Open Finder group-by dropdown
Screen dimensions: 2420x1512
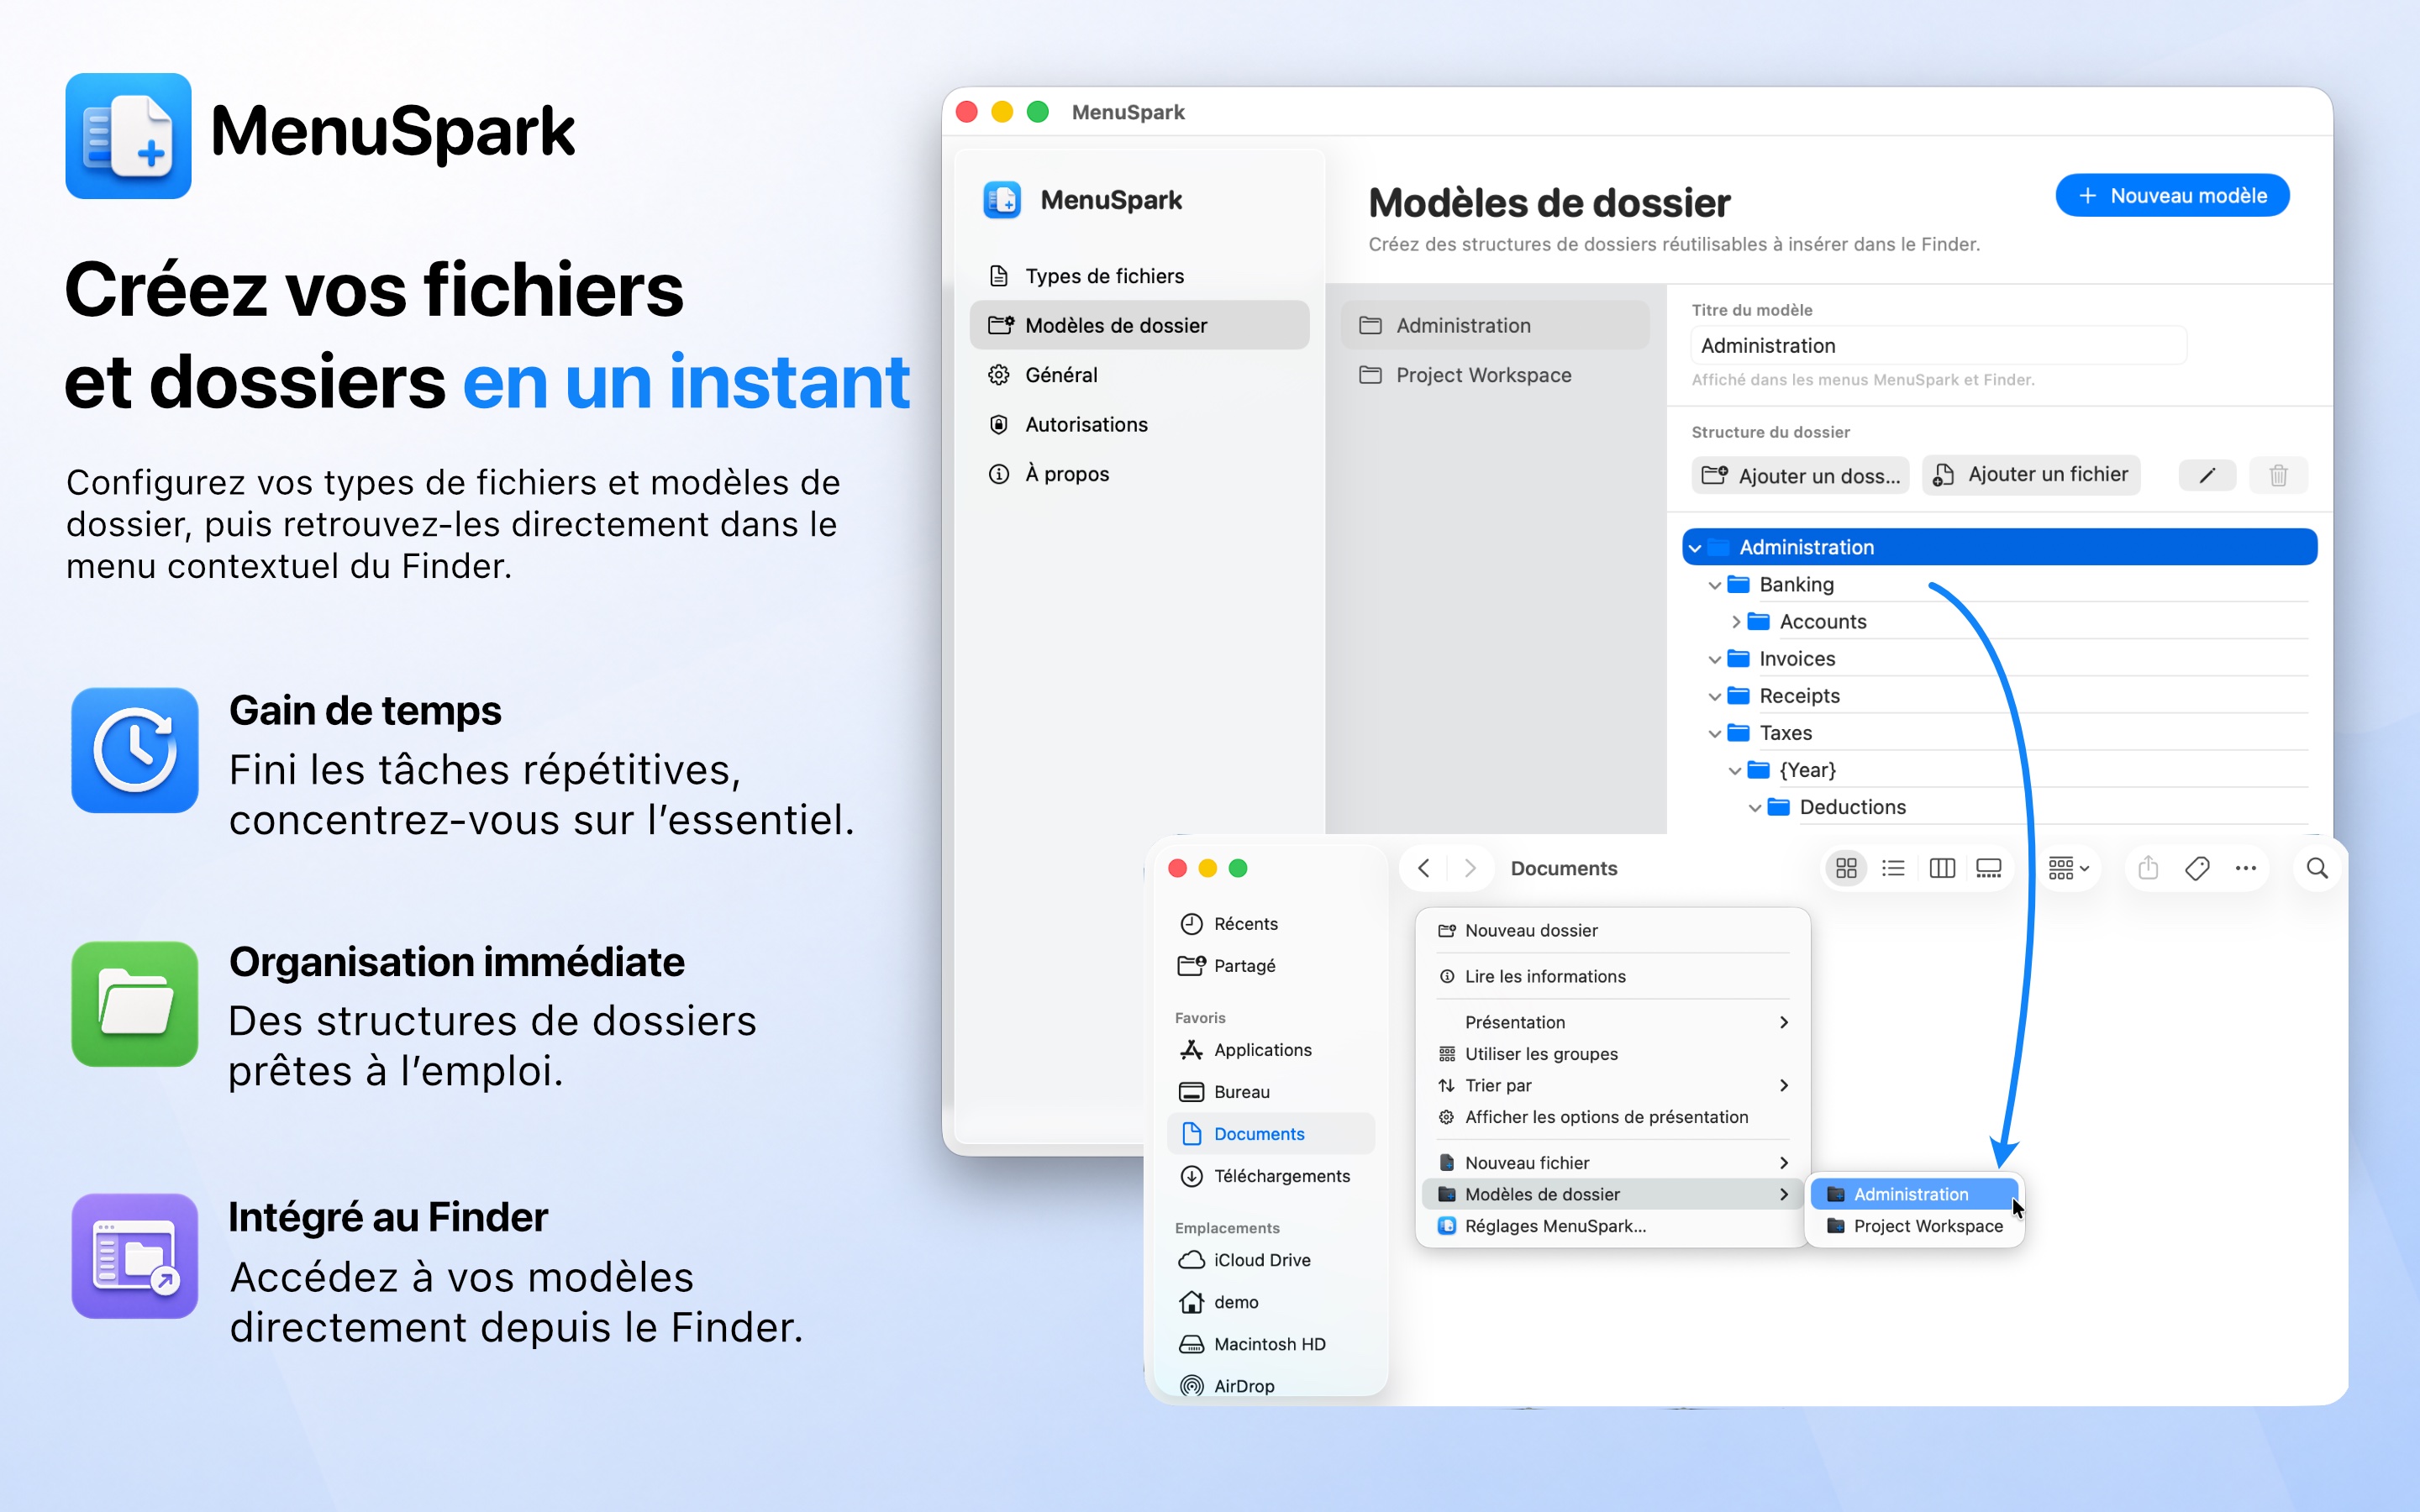pyautogui.click(x=2068, y=868)
